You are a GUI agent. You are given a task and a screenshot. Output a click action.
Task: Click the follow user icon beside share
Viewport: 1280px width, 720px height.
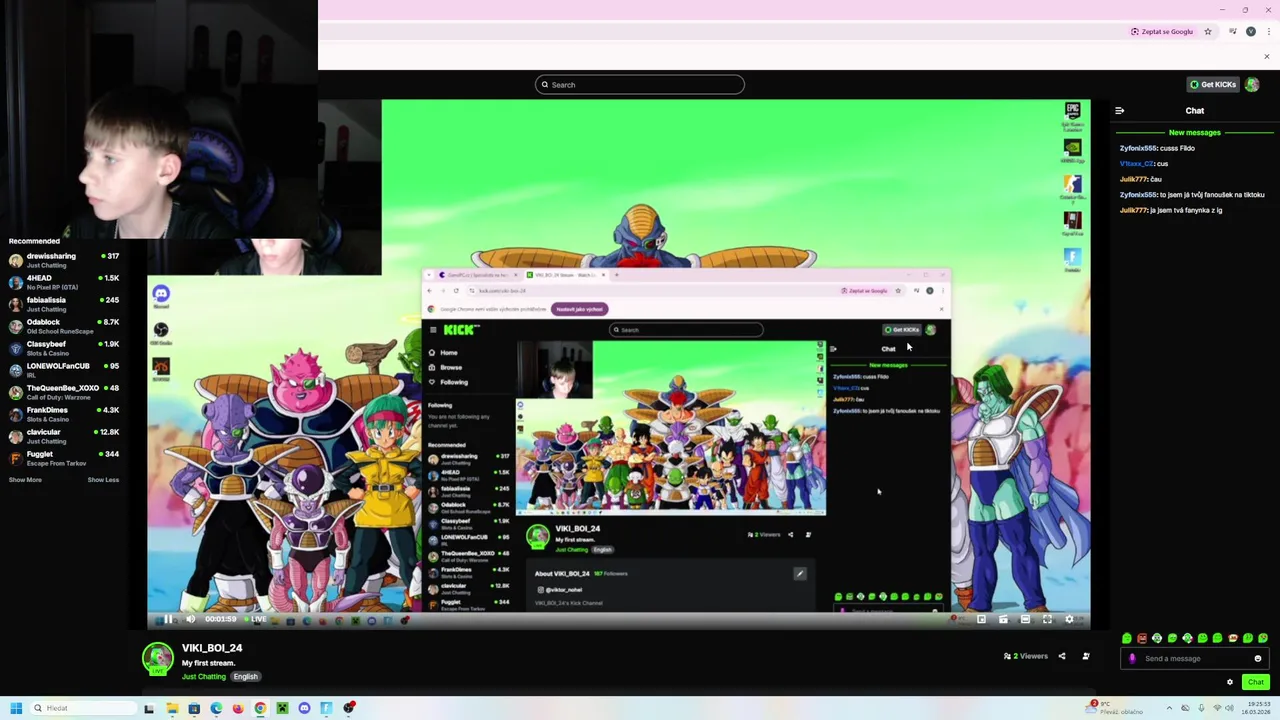point(1086,656)
